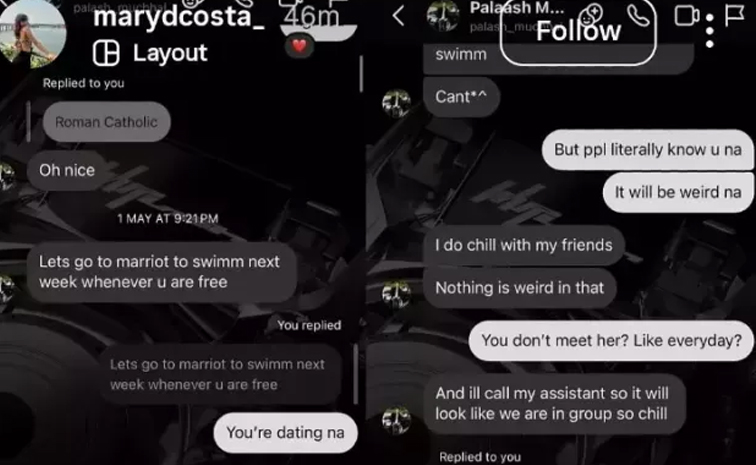Image resolution: width=756 pixels, height=465 pixels.
Task: Select the 'Roman Catholic' quoted reply bubble
Action: (107, 122)
